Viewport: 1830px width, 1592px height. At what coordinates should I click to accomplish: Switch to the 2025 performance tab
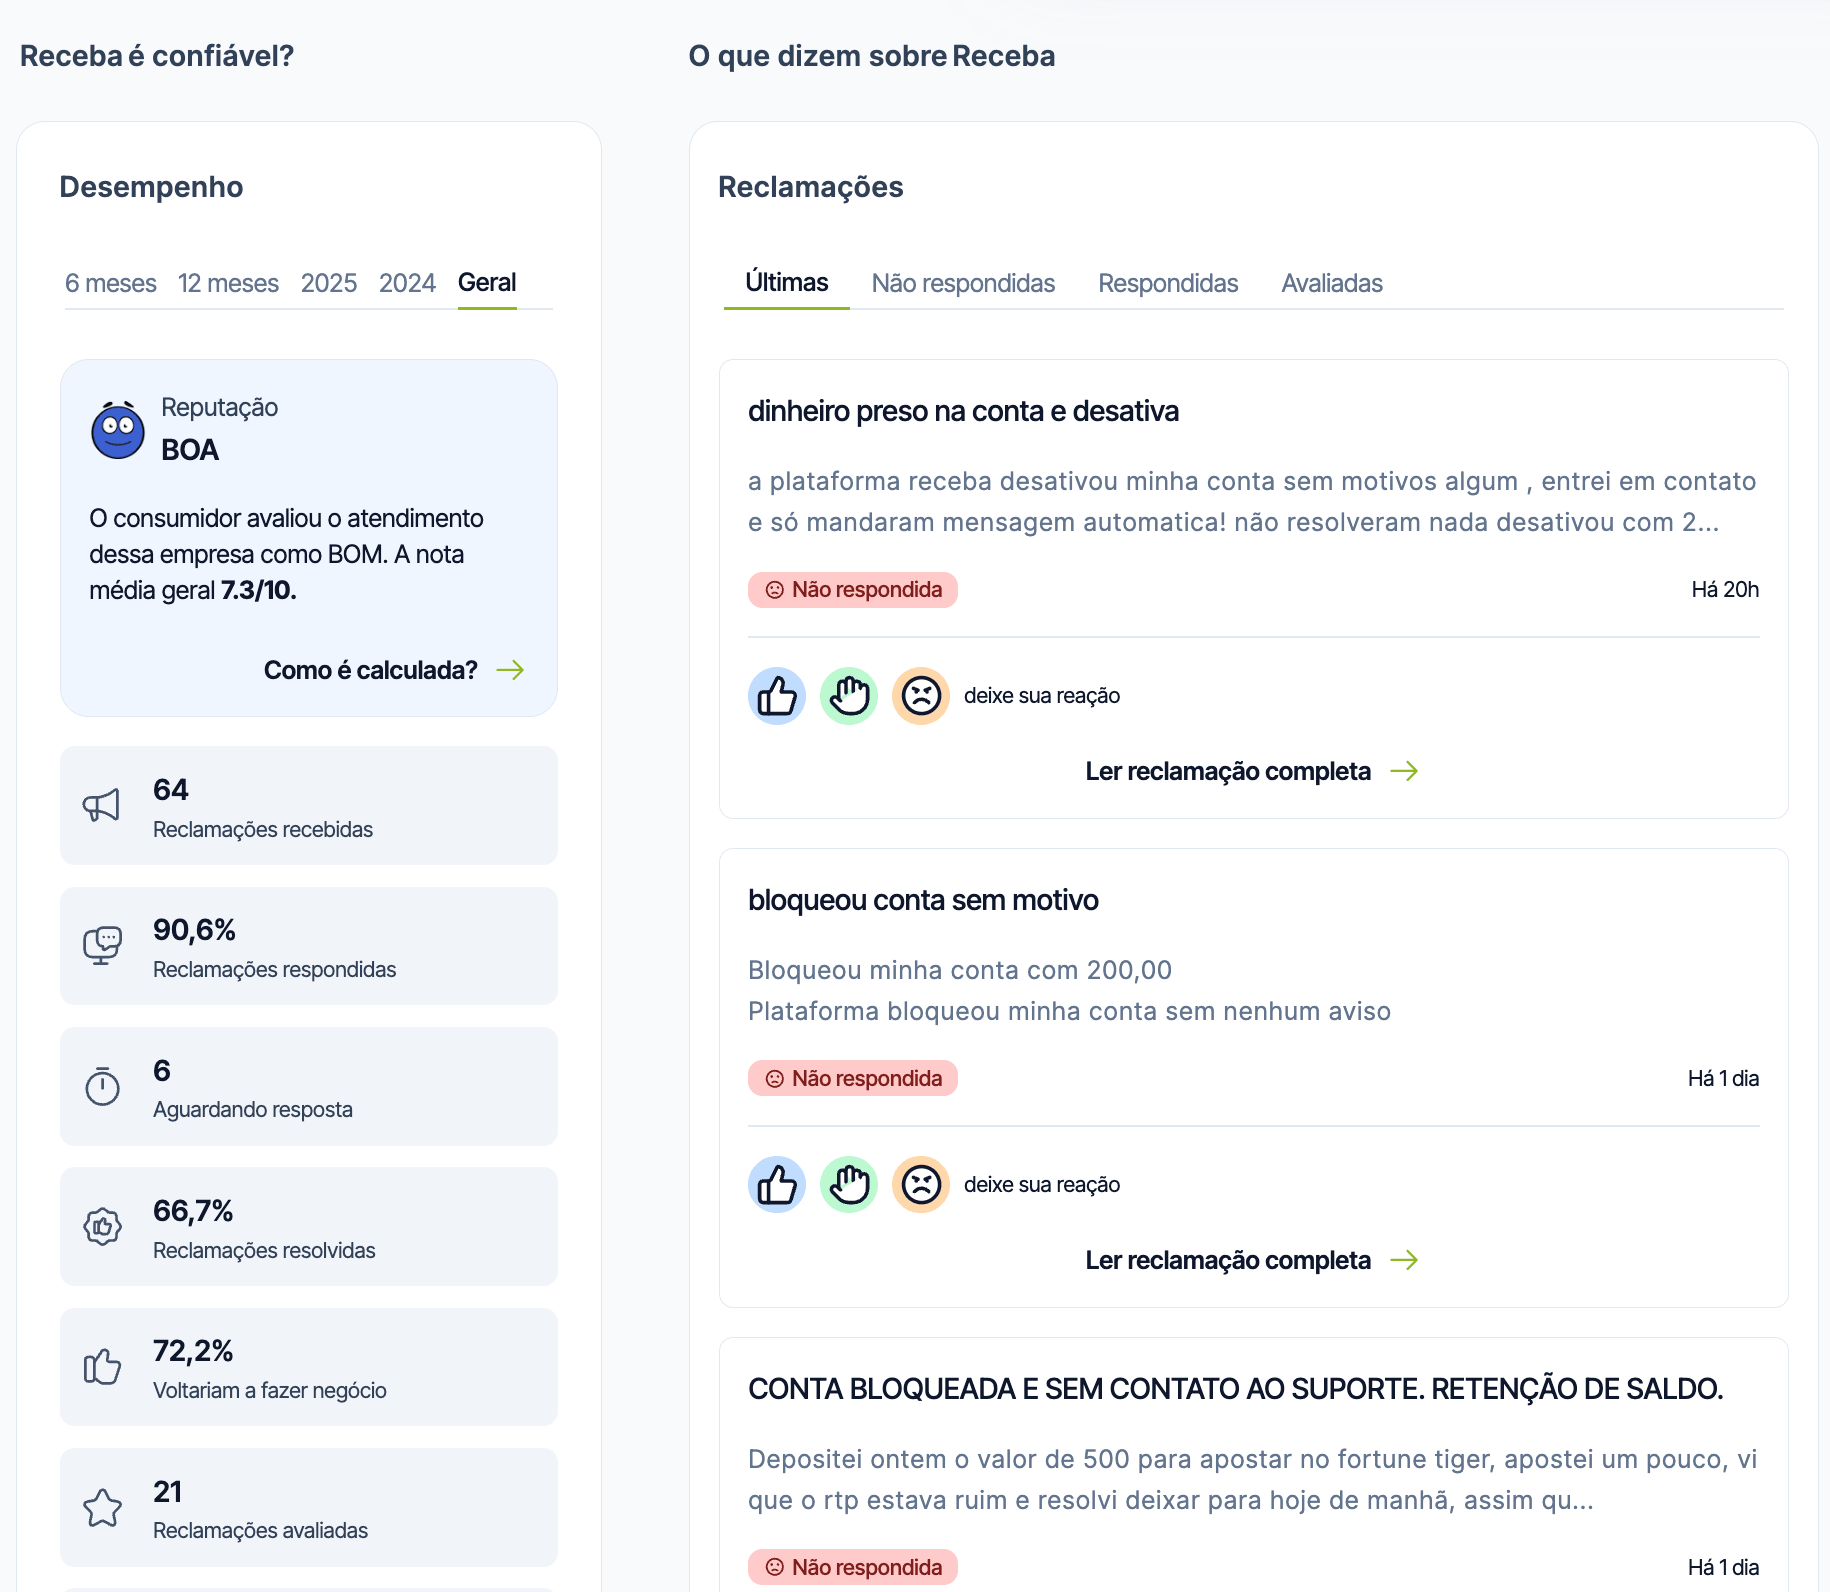tap(329, 283)
